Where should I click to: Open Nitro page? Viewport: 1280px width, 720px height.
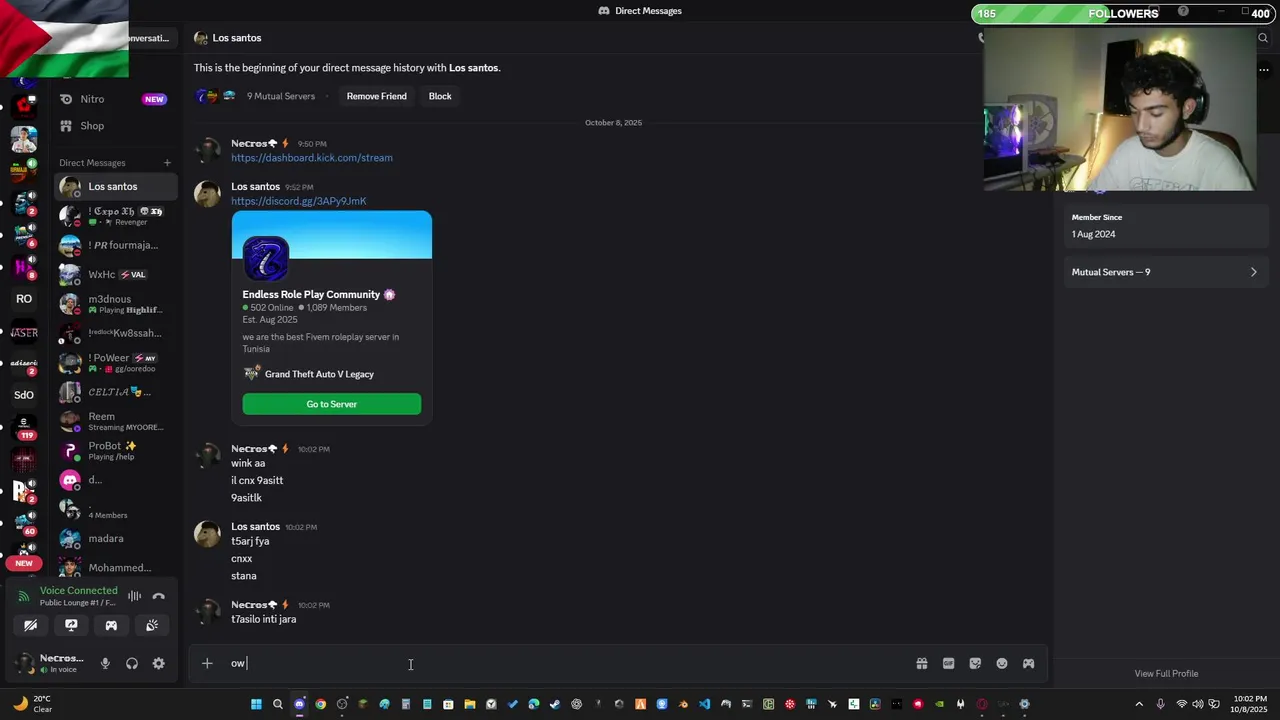pyautogui.click(x=116, y=99)
